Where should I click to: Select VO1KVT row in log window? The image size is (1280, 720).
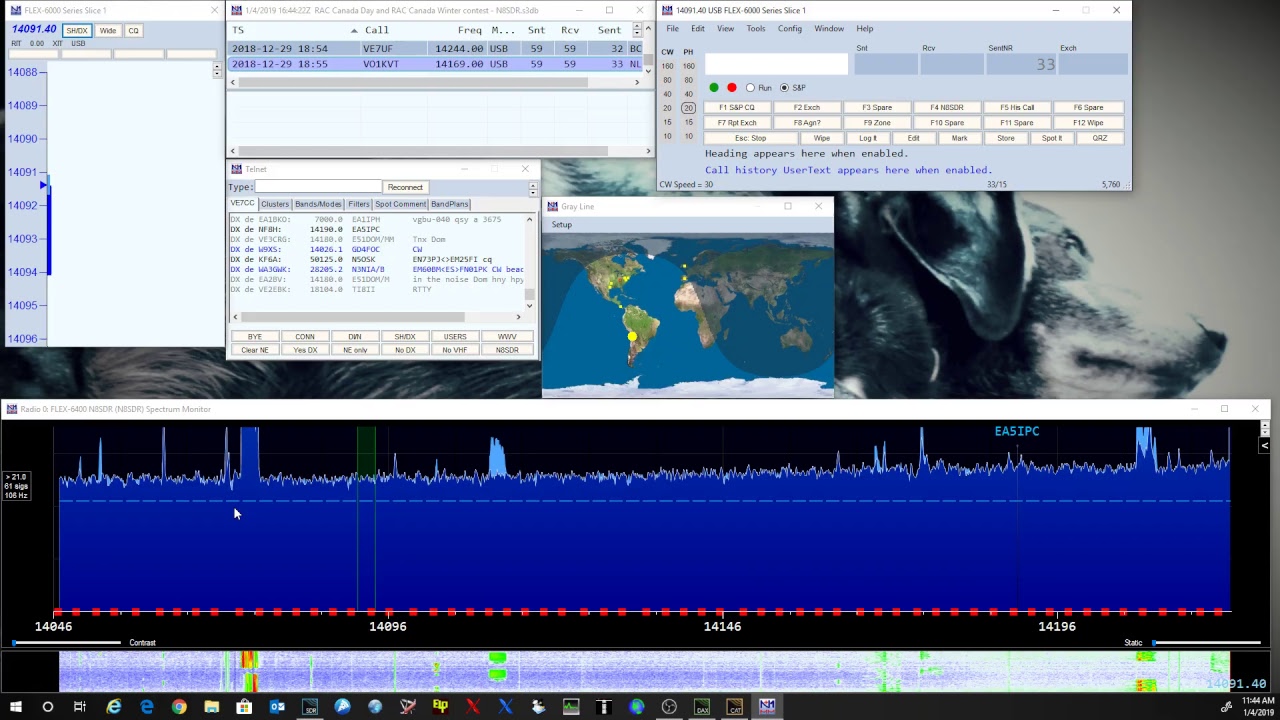437,64
